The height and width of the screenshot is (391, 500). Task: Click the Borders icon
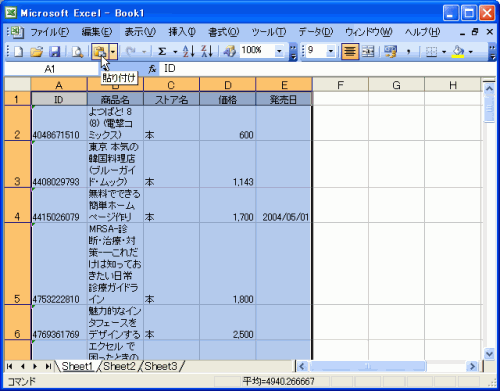point(431,52)
